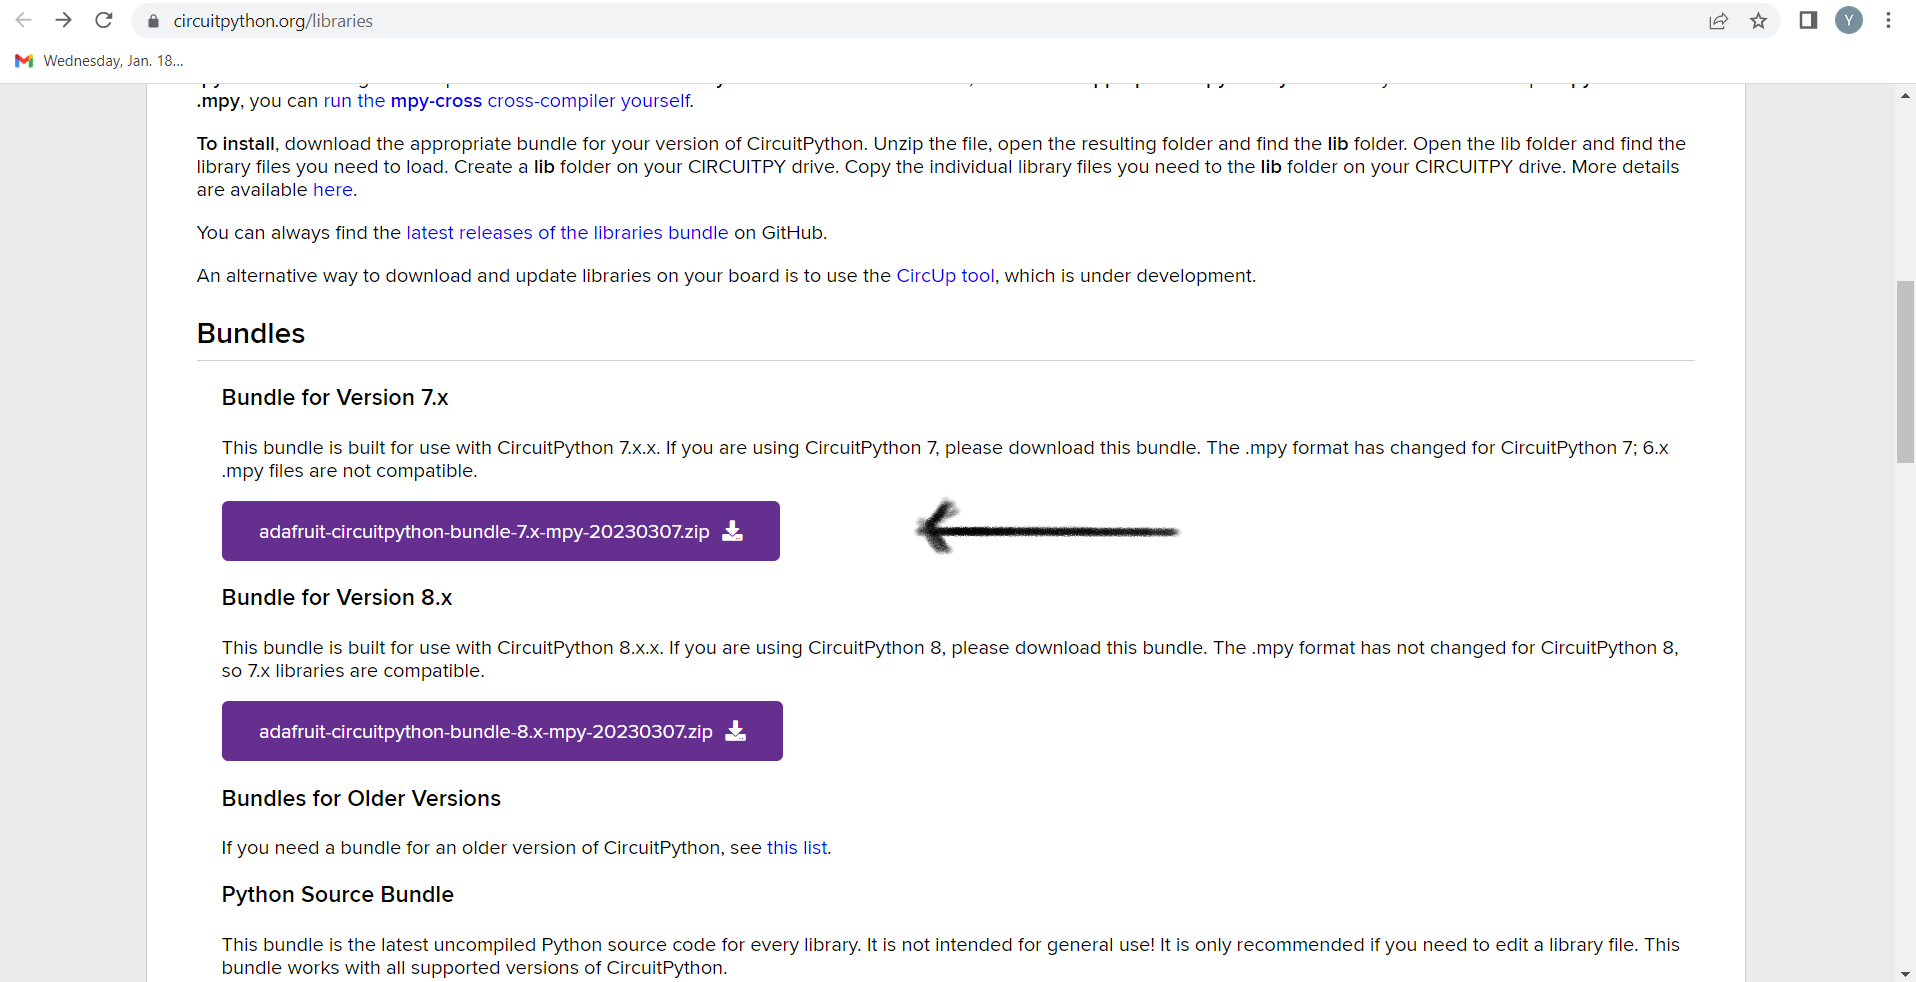Viewport: 1916px width, 982px height.
Task: Click the 'here' details link
Action: [332, 189]
